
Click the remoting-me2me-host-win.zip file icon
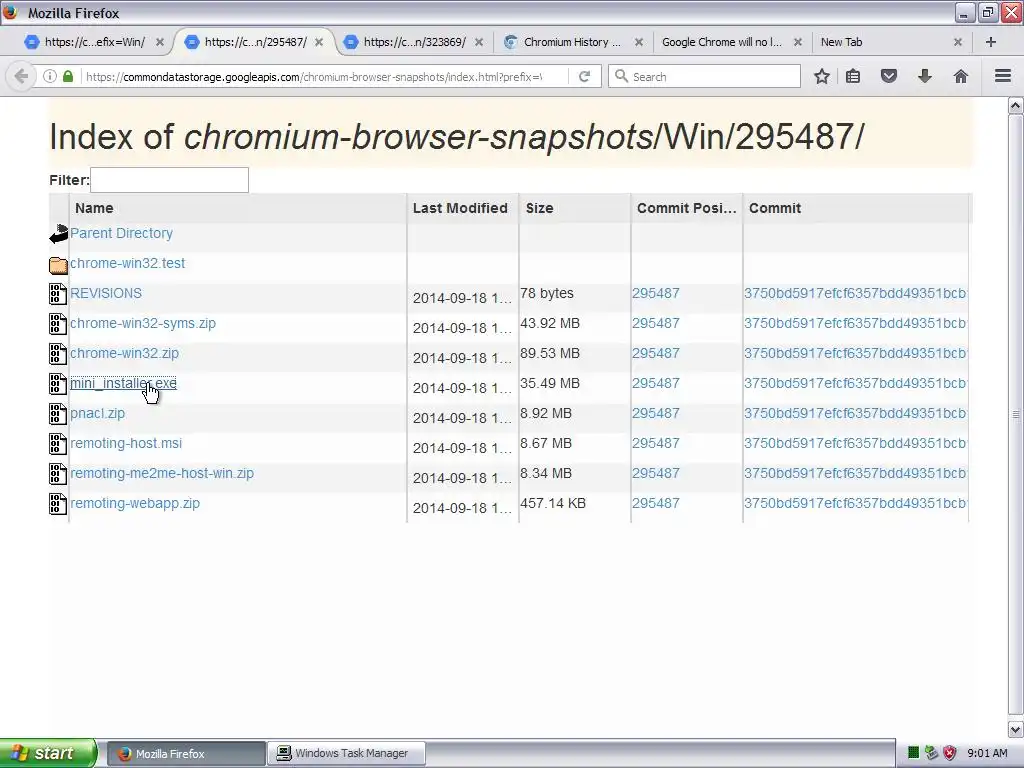tap(58, 474)
